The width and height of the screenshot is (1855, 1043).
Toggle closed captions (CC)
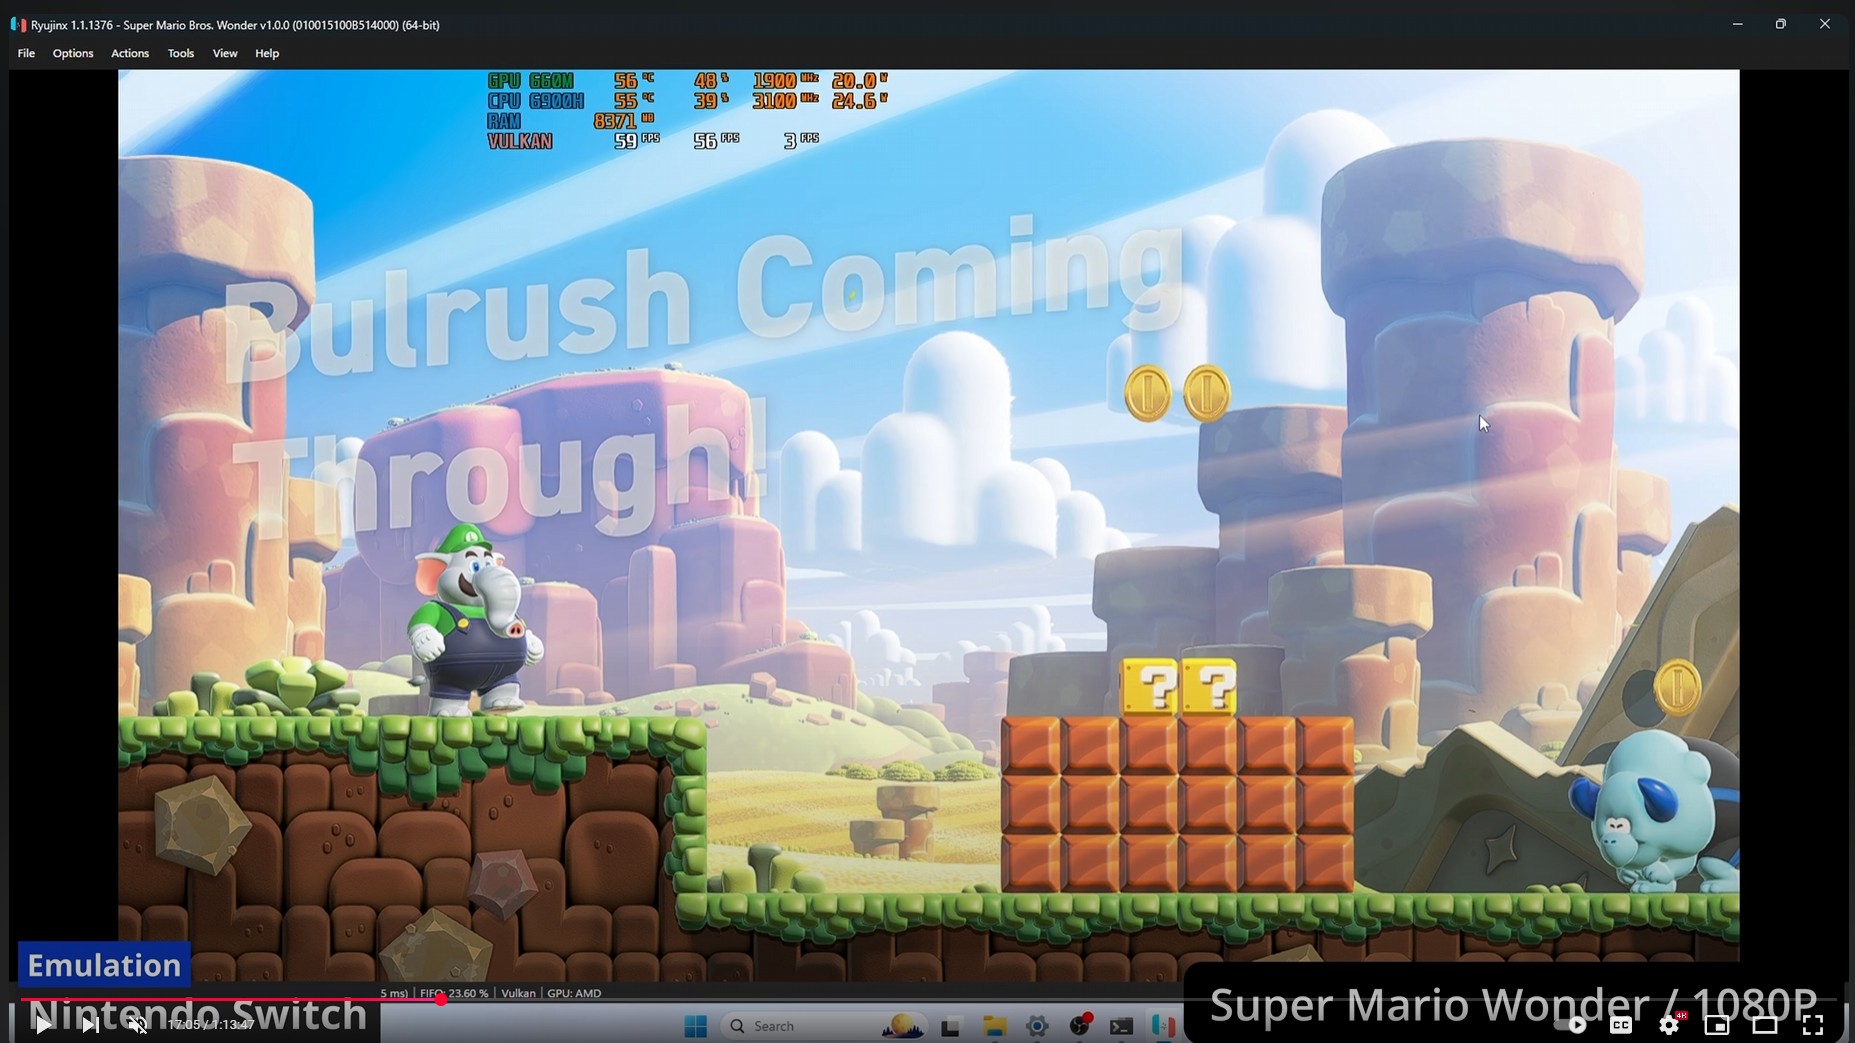click(1621, 1024)
